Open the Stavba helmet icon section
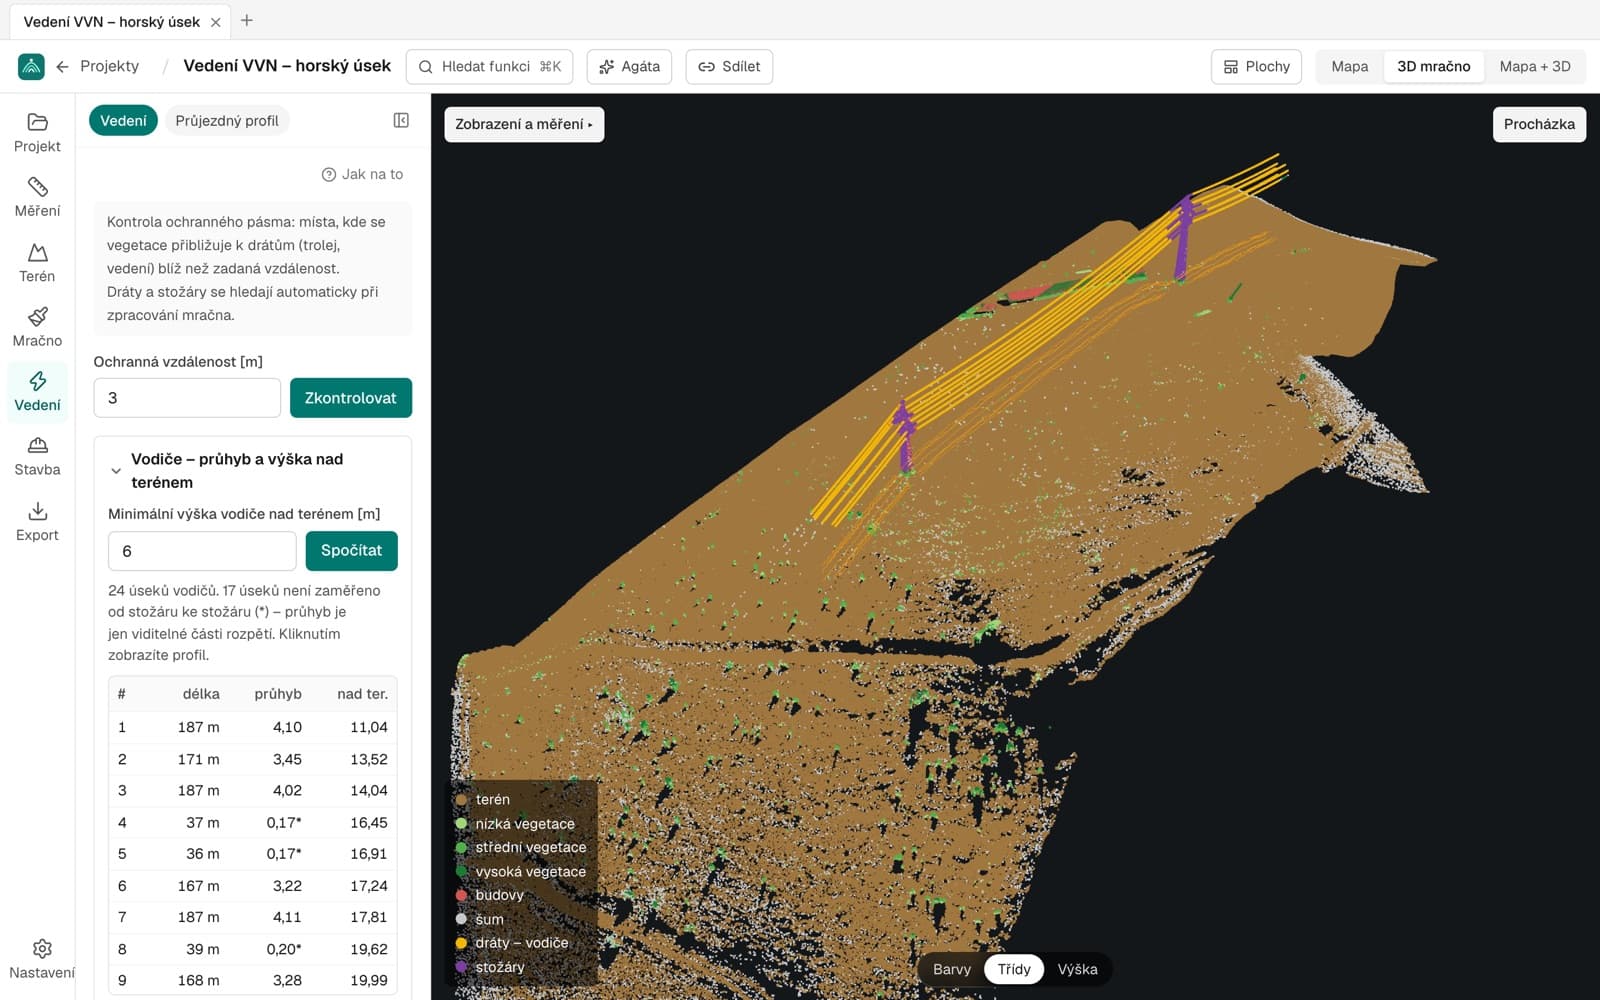This screenshot has width=1600, height=1000. coord(37,456)
